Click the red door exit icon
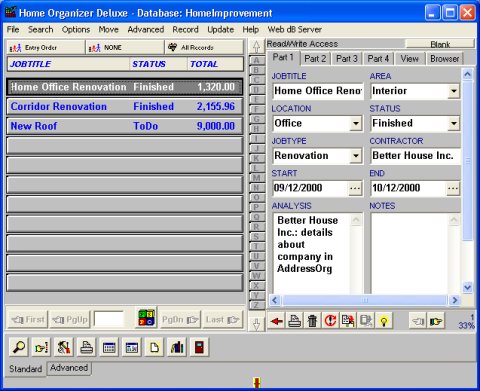 click(x=199, y=347)
